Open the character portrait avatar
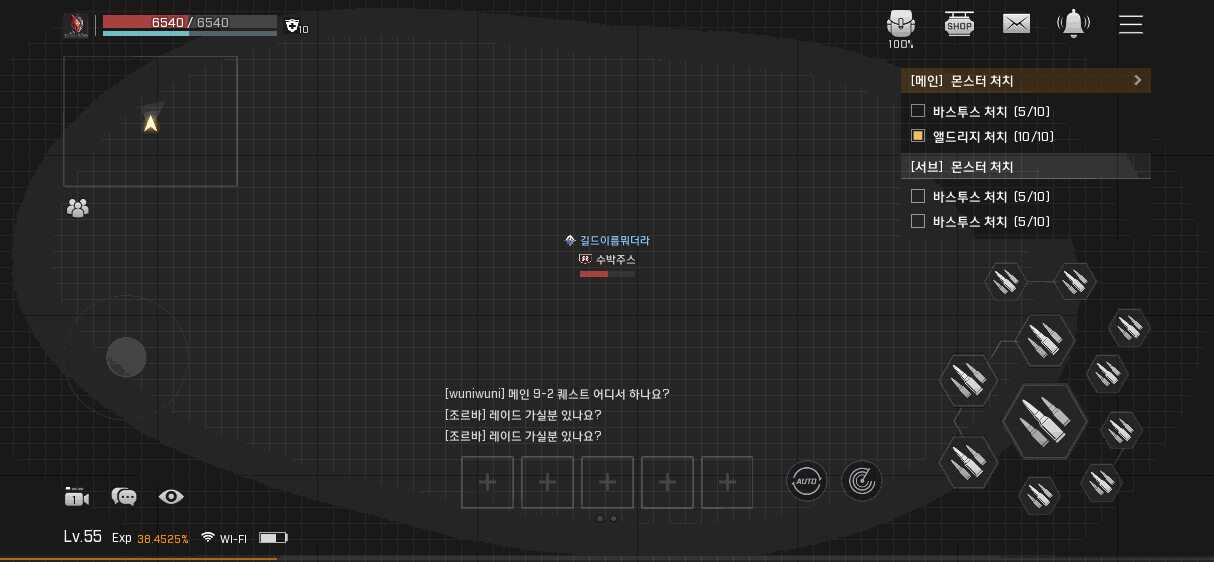Image resolution: width=1214 pixels, height=562 pixels. pyautogui.click(x=76, y=25)
